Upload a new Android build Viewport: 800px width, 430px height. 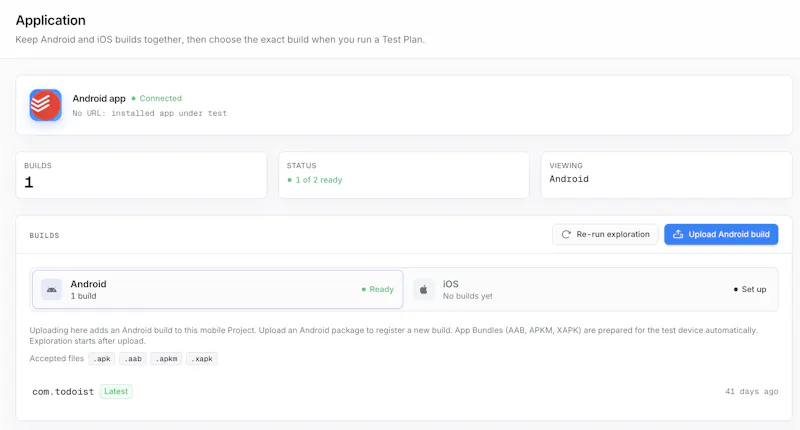point(721,234)
